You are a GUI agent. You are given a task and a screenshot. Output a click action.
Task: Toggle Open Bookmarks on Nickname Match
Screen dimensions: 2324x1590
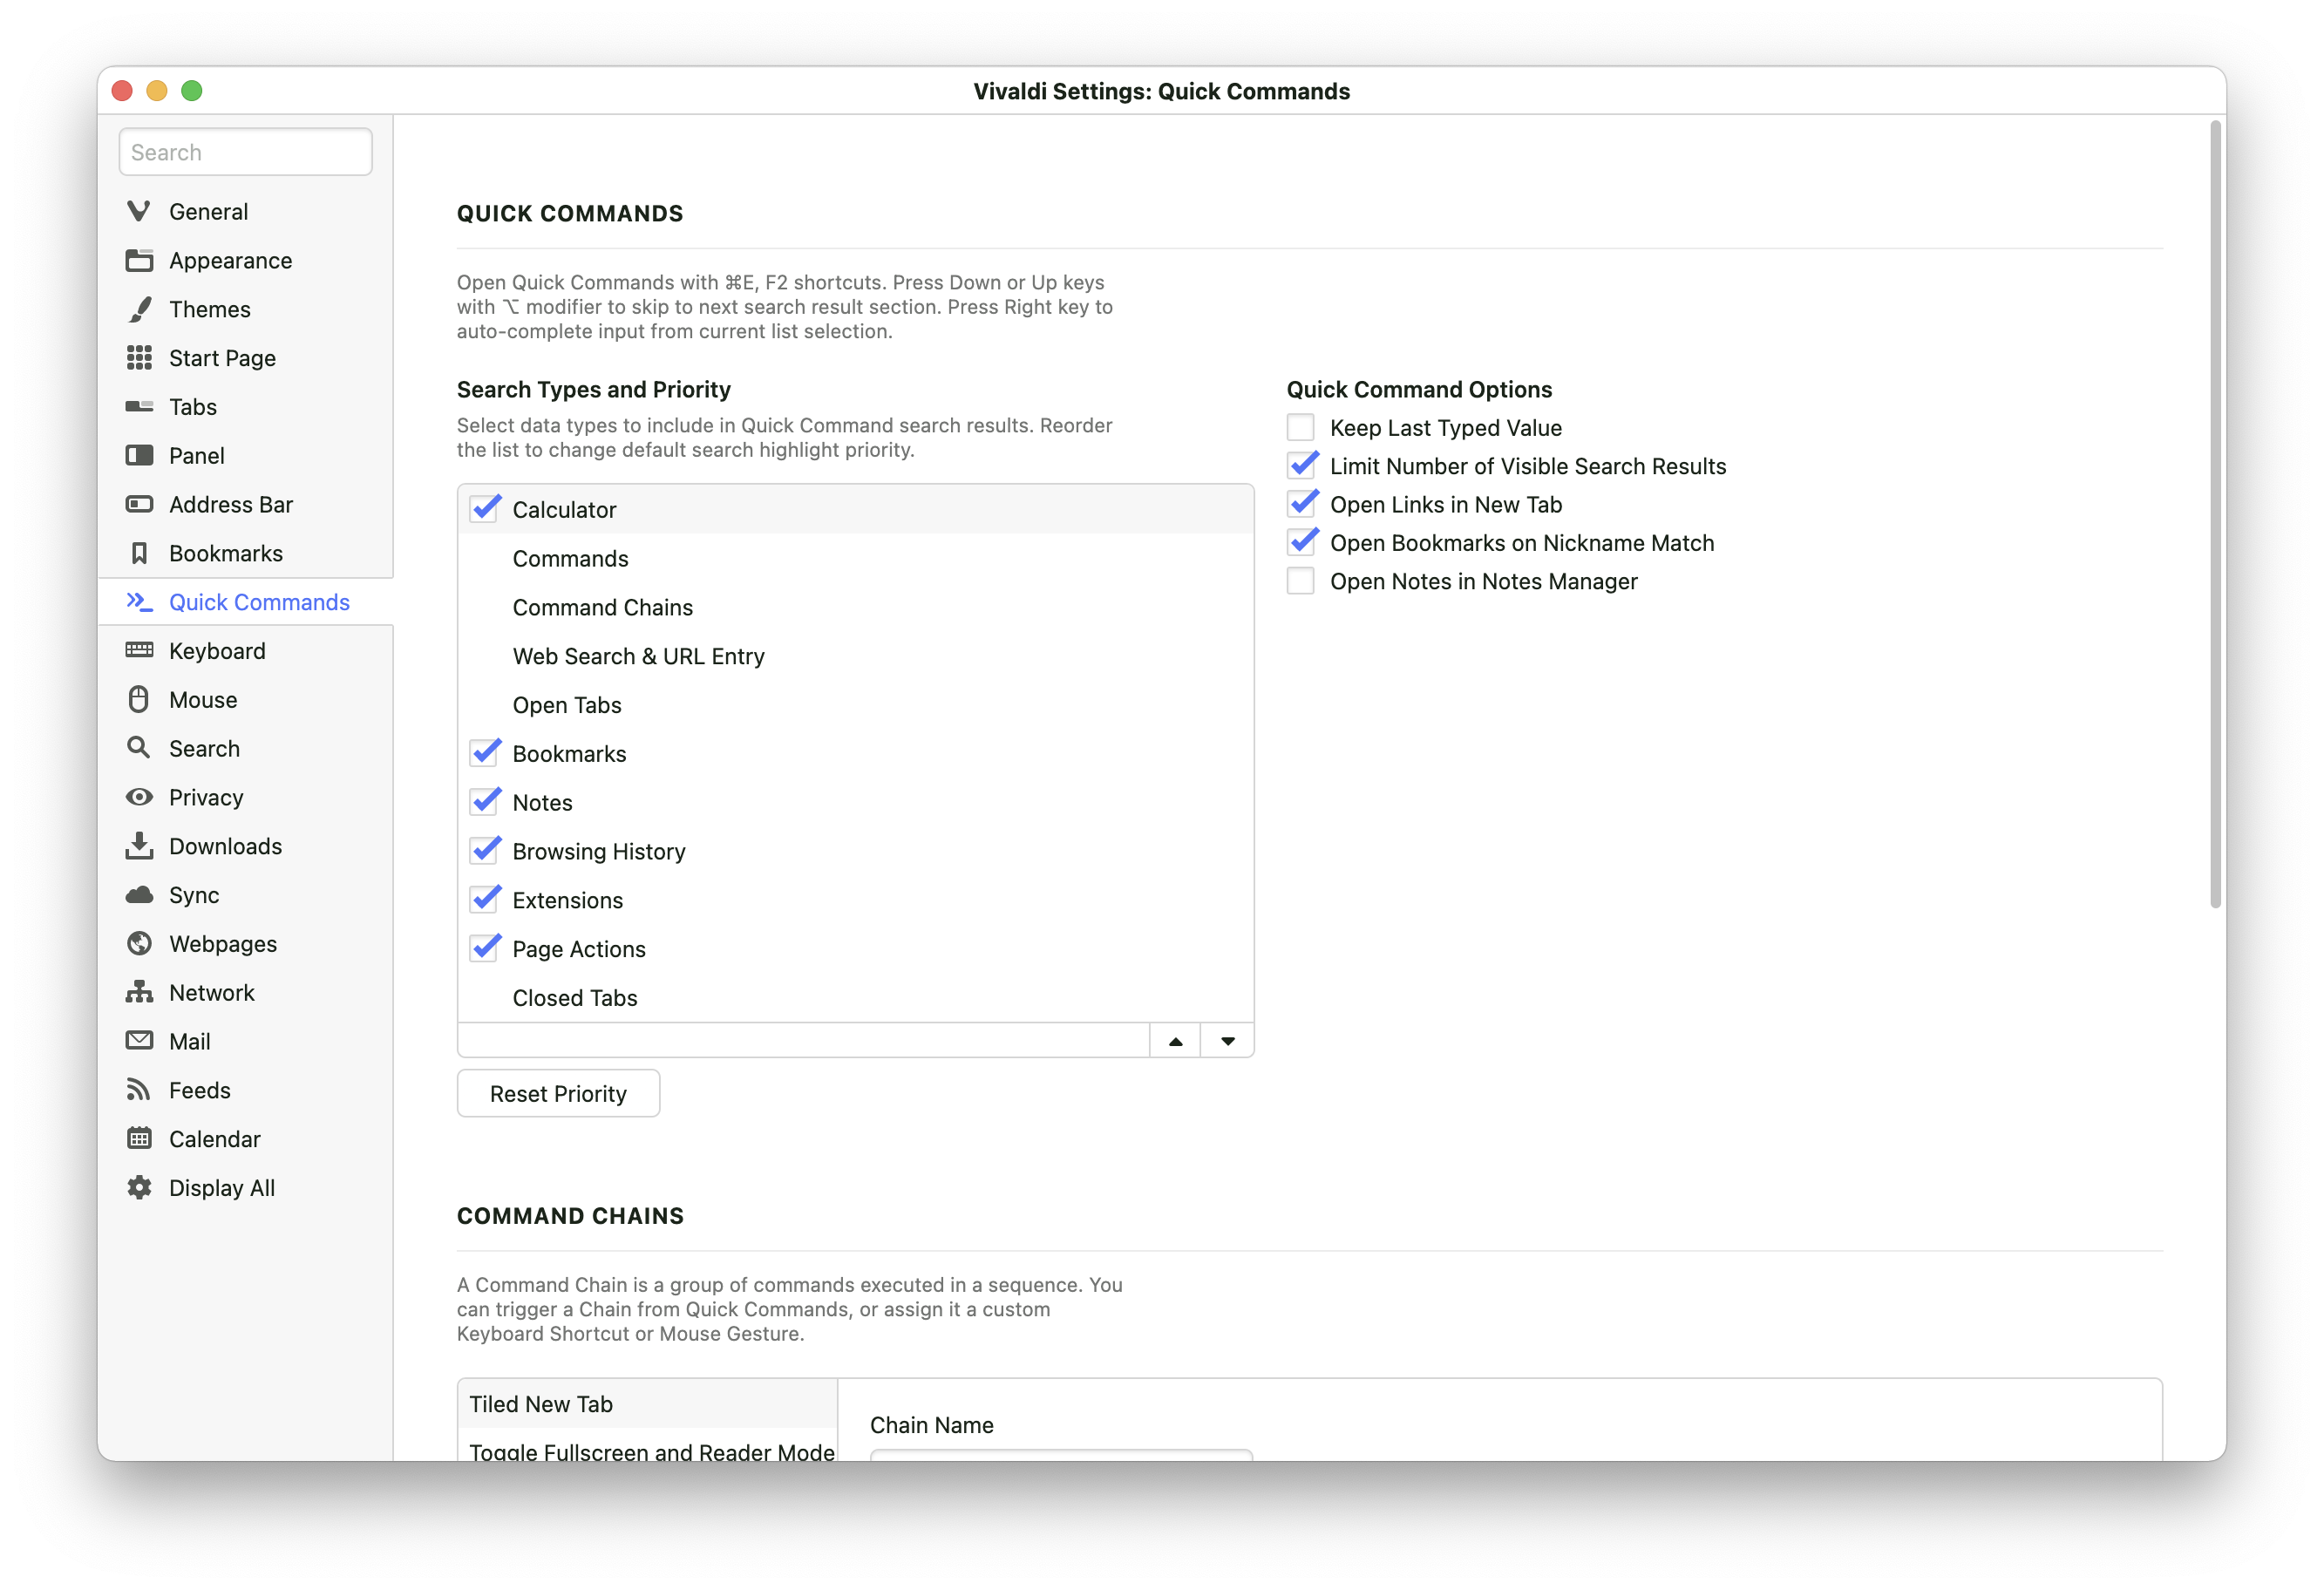click(x=1300, y=543)
